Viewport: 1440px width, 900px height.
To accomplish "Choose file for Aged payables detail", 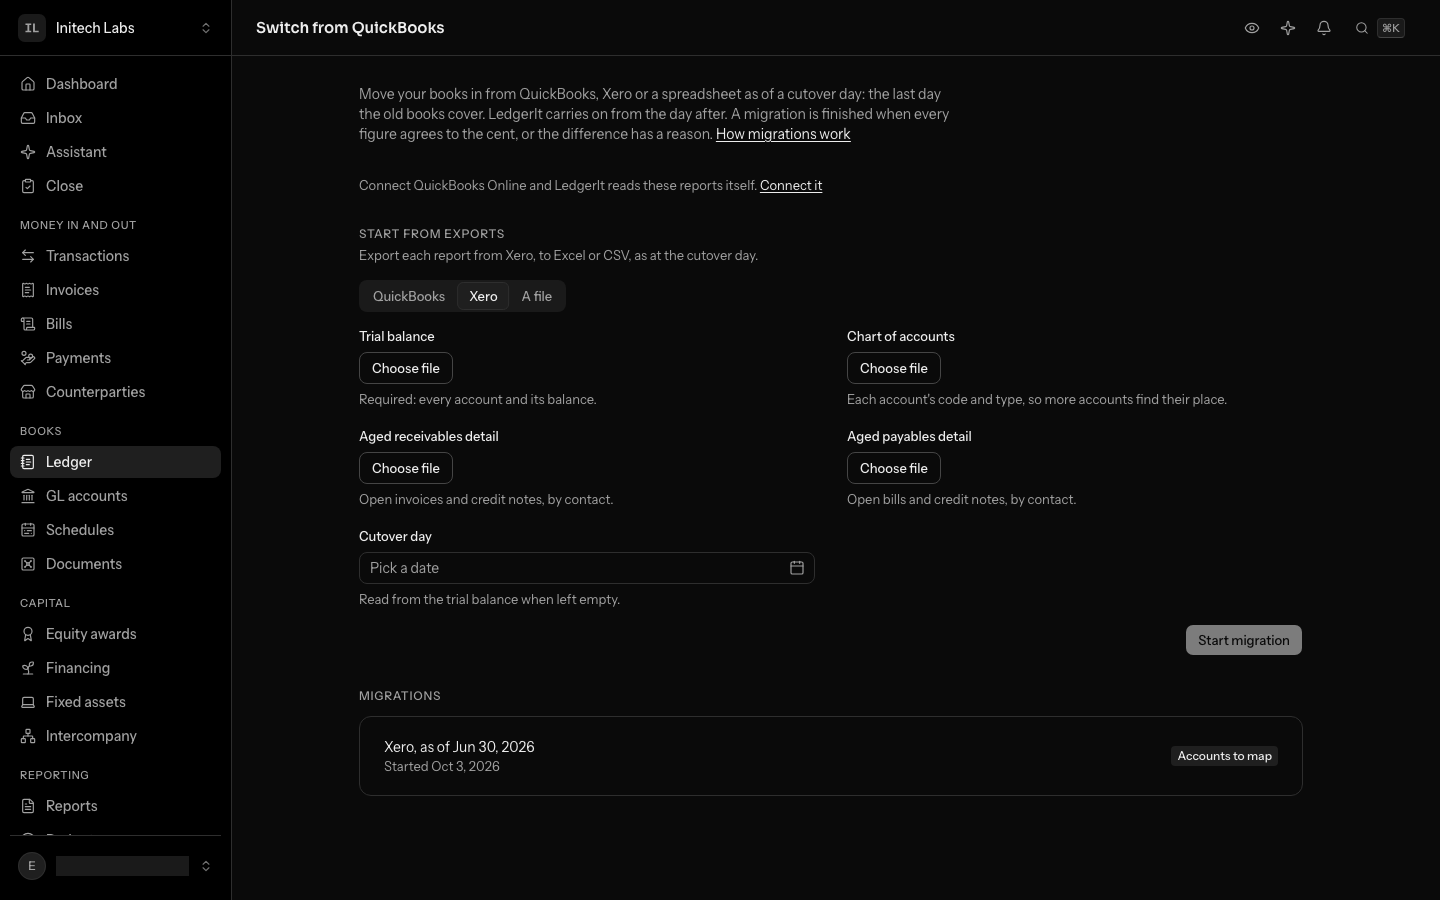I will click(x=894, y=468).
